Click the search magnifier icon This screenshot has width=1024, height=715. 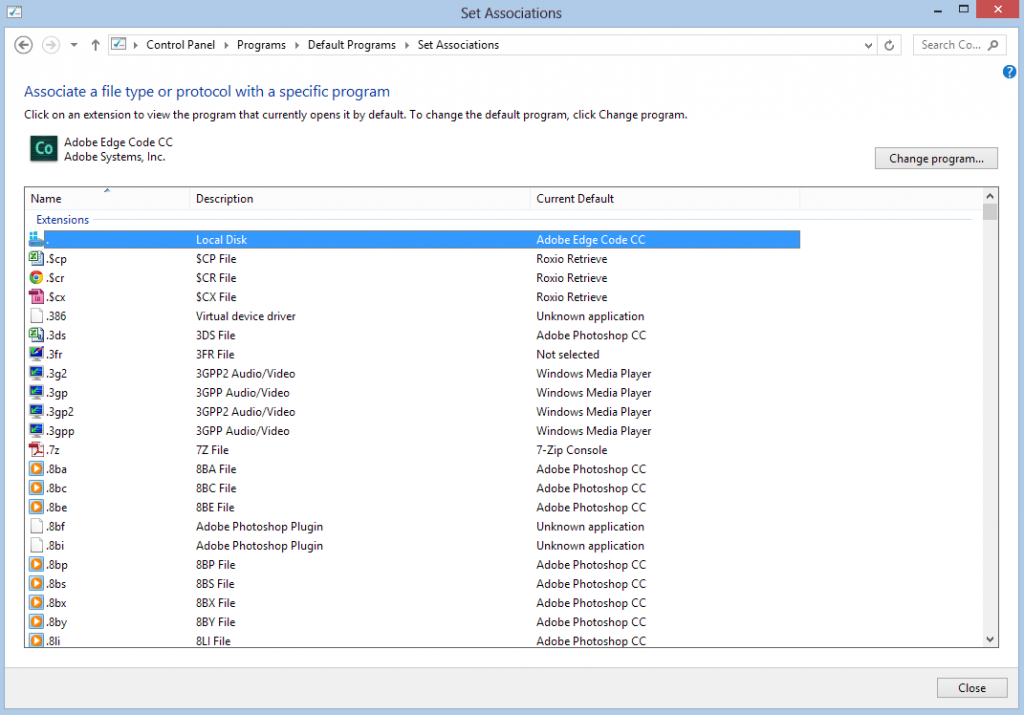coord(993,45)
